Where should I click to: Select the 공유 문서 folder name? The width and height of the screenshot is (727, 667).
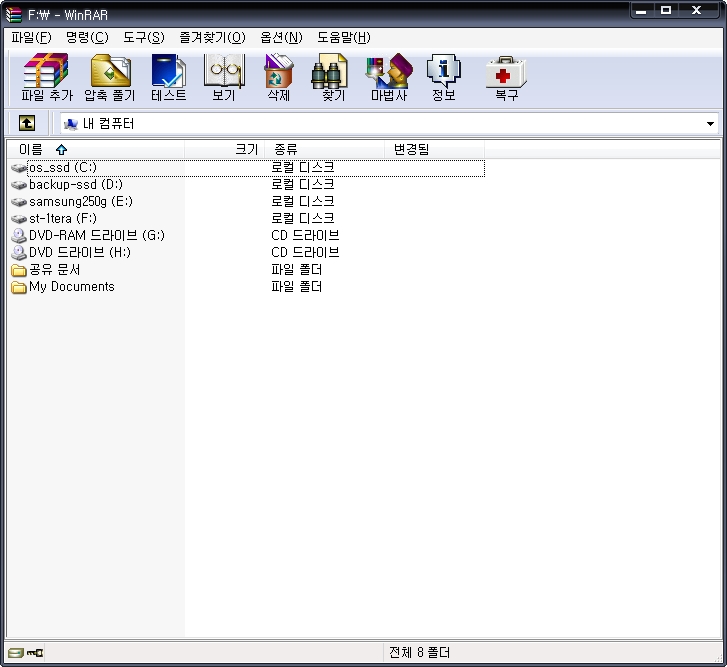pyautogui.click(x=54, y=270)
